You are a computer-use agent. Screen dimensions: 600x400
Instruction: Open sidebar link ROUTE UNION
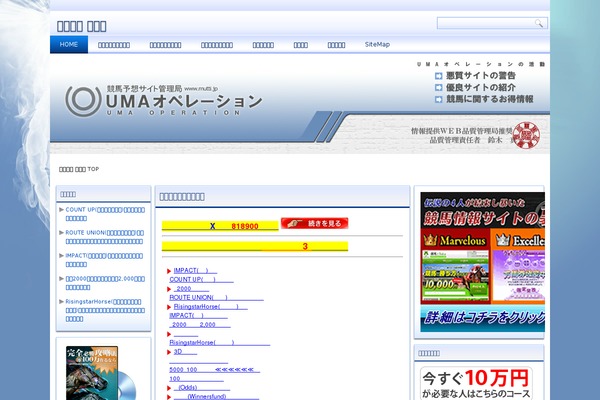click(x=104, y=237)
